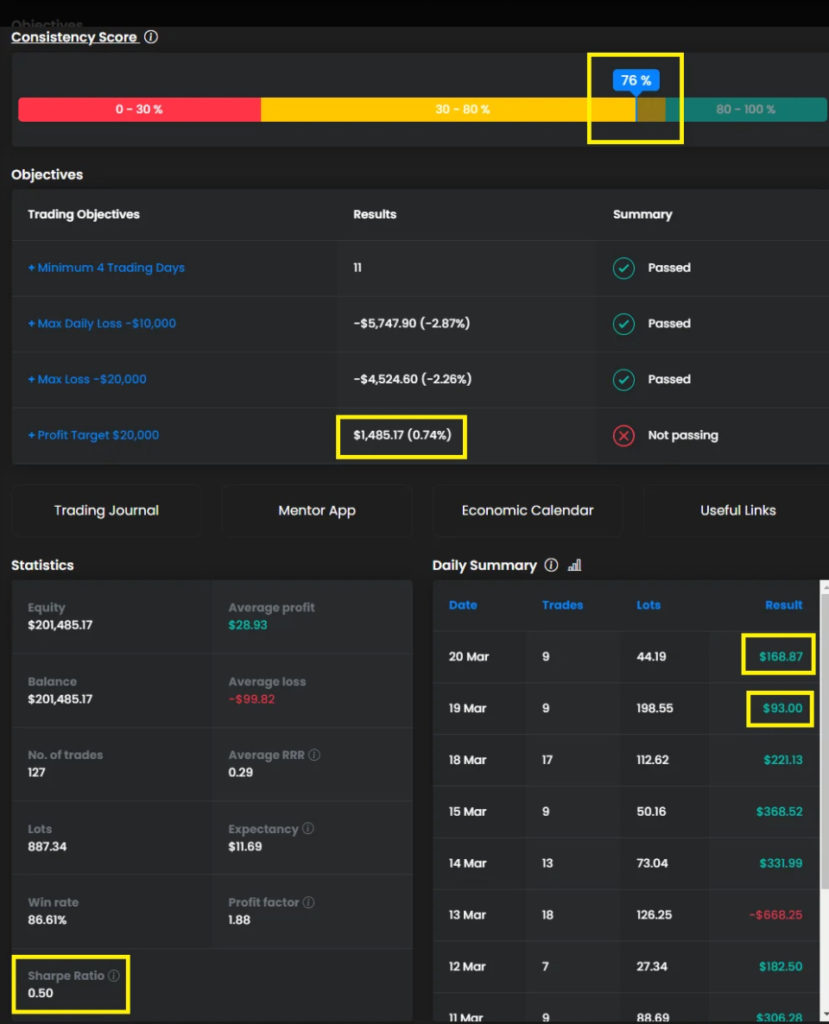Click the Consistency Score info icon

click(x=151, y=37)
